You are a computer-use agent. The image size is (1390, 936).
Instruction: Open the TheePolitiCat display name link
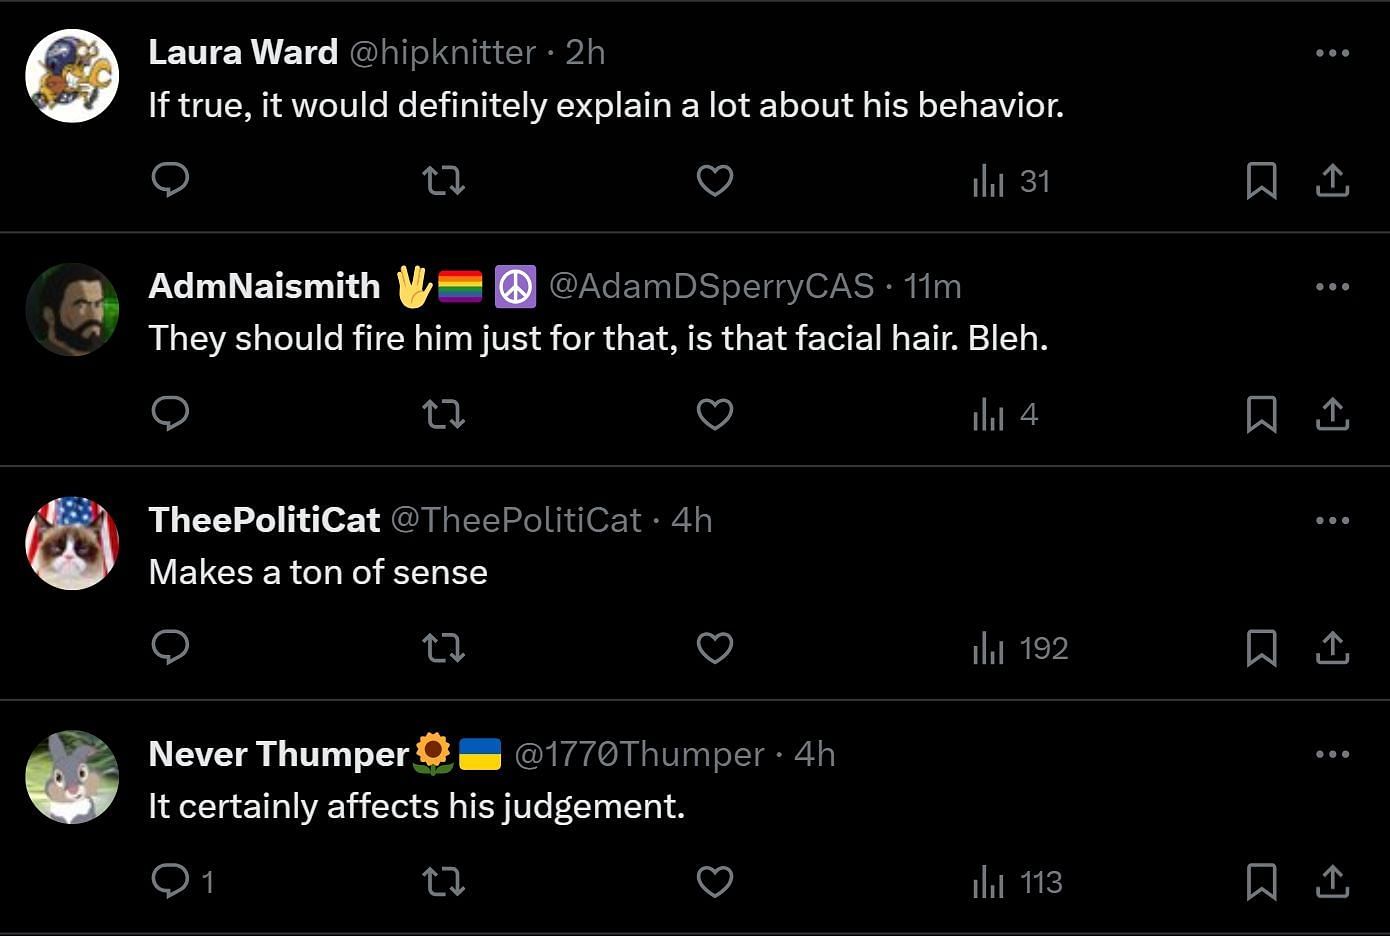[264, 520]
